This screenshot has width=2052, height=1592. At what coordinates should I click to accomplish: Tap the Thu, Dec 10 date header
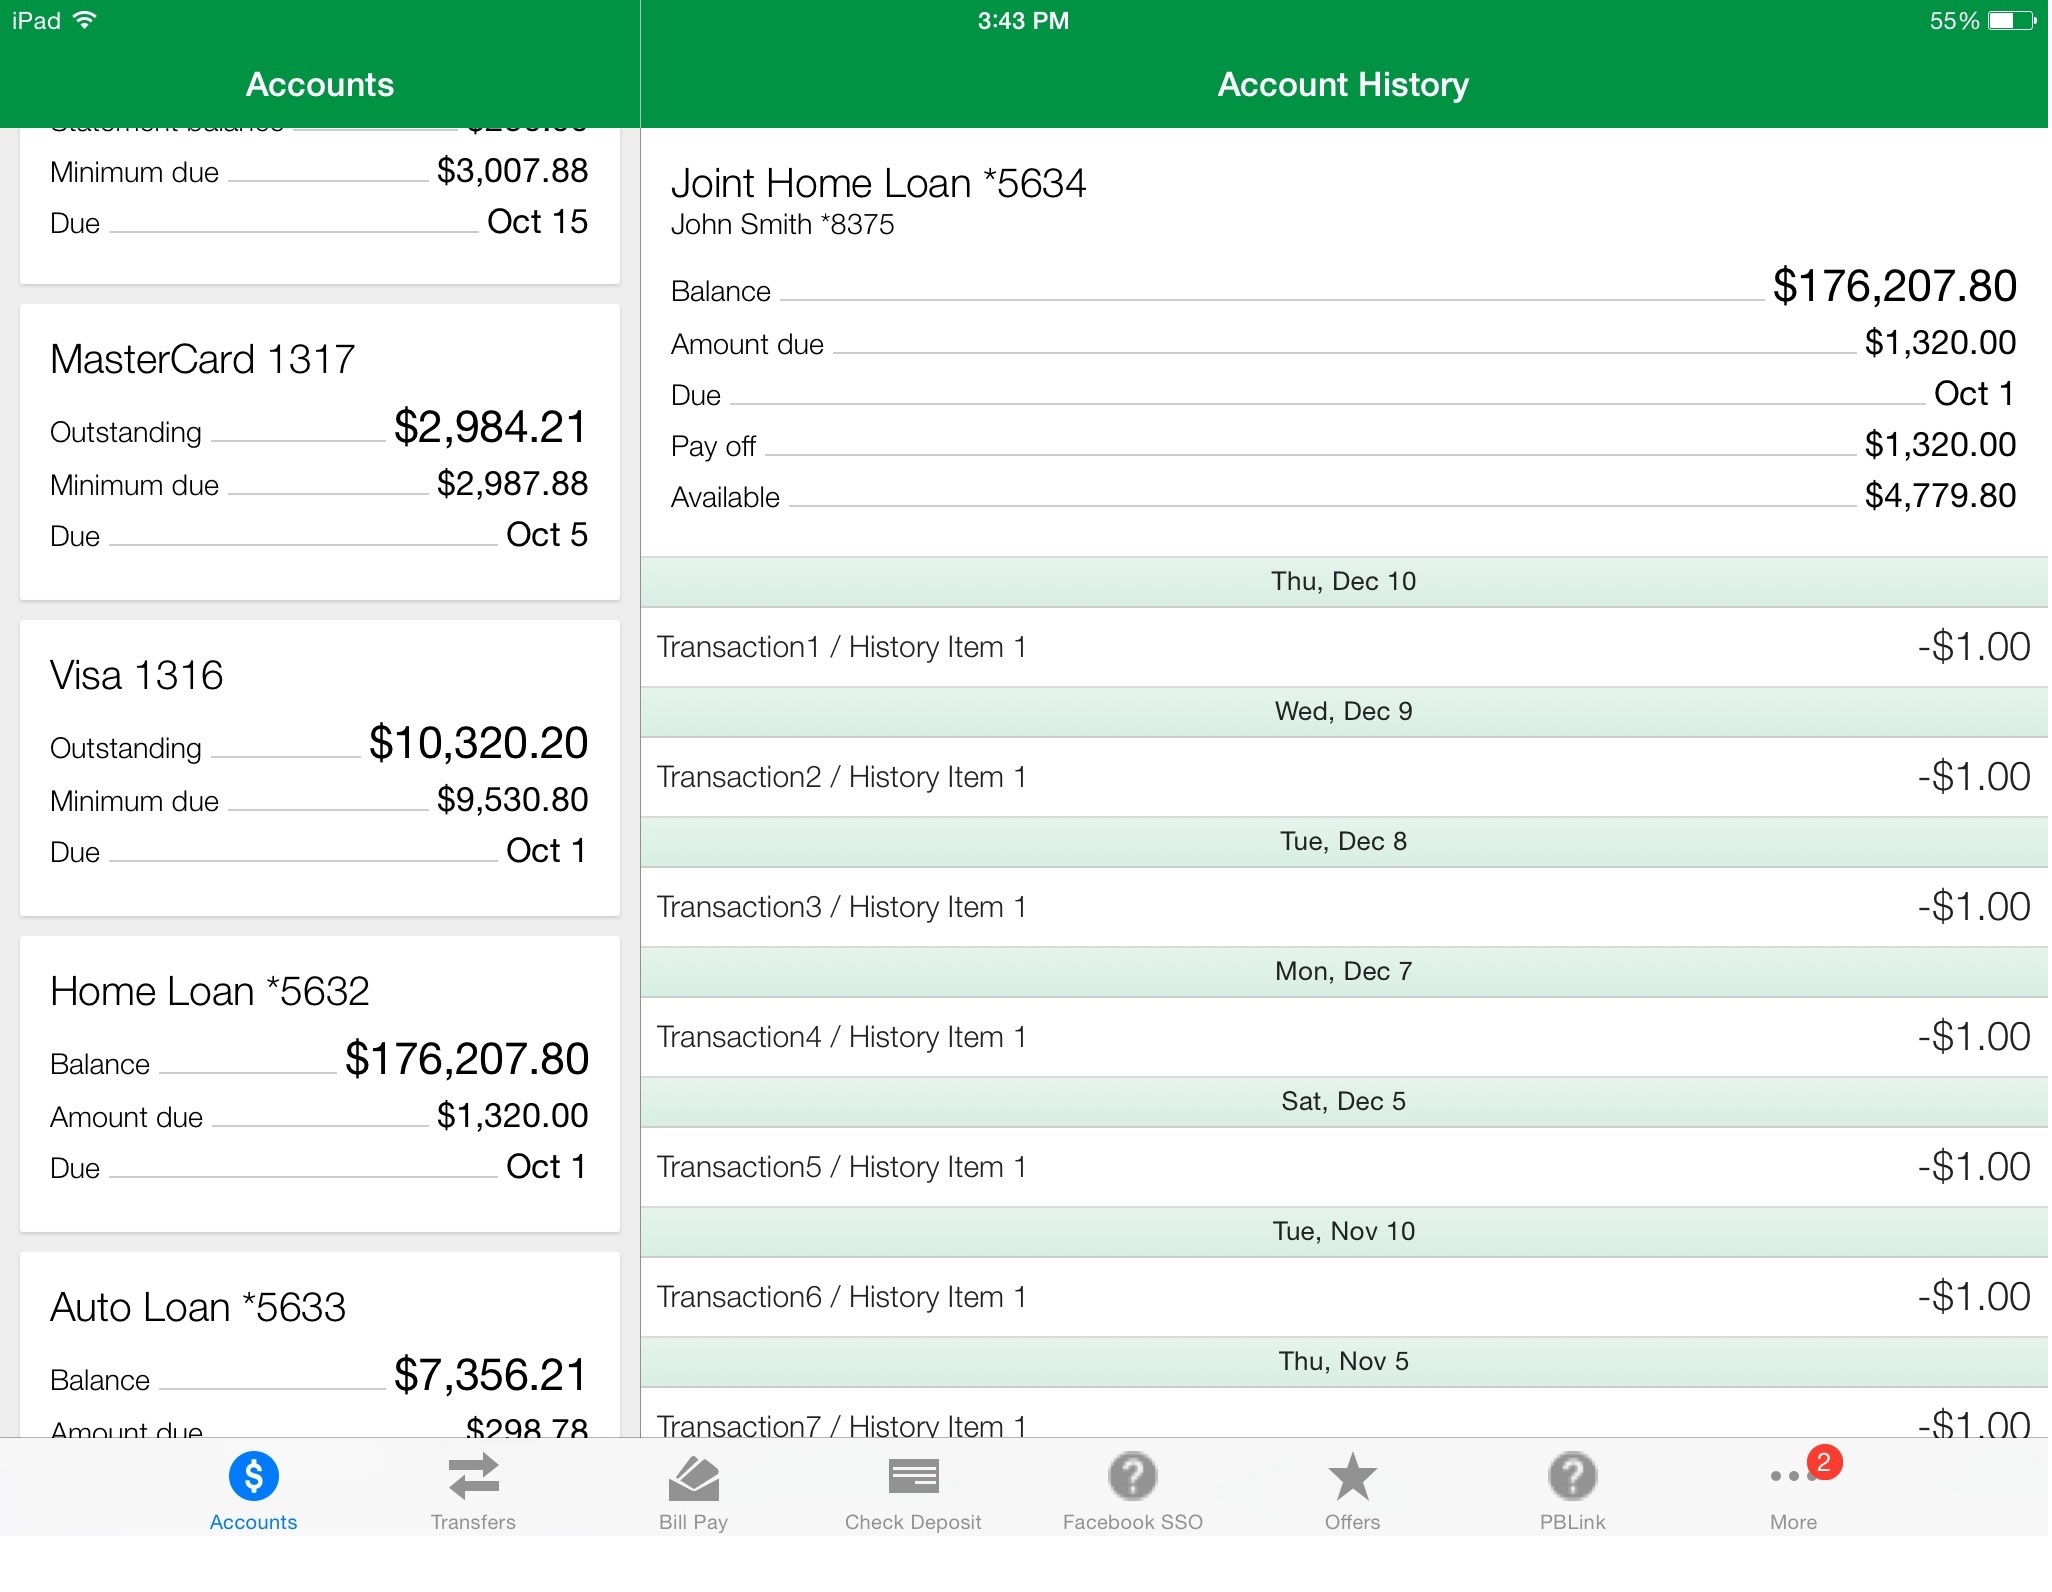click(x=1343, y=581)
